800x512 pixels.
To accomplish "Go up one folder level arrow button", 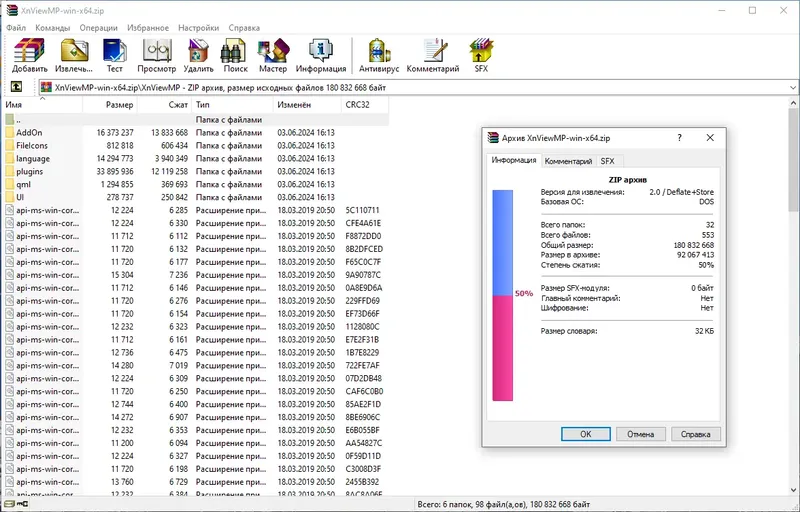I will (x=16, y=87).
